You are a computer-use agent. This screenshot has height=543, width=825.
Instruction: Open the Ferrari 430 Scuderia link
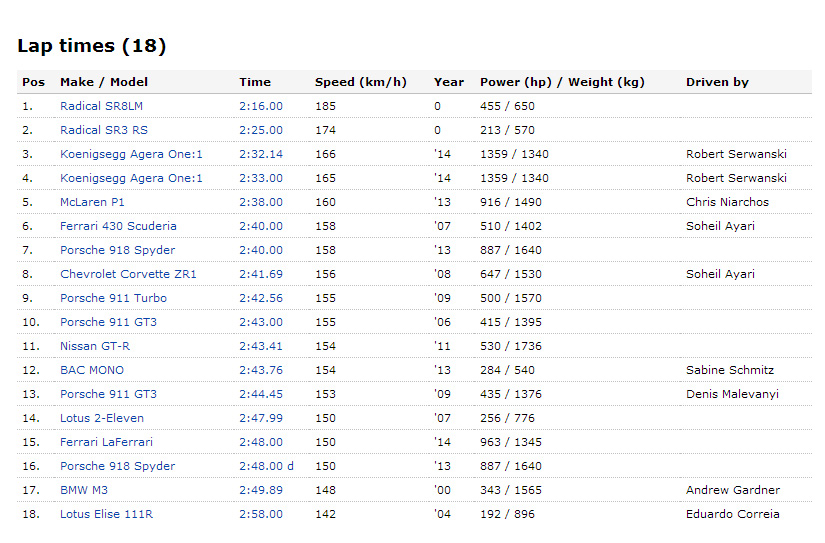(118, 226)
